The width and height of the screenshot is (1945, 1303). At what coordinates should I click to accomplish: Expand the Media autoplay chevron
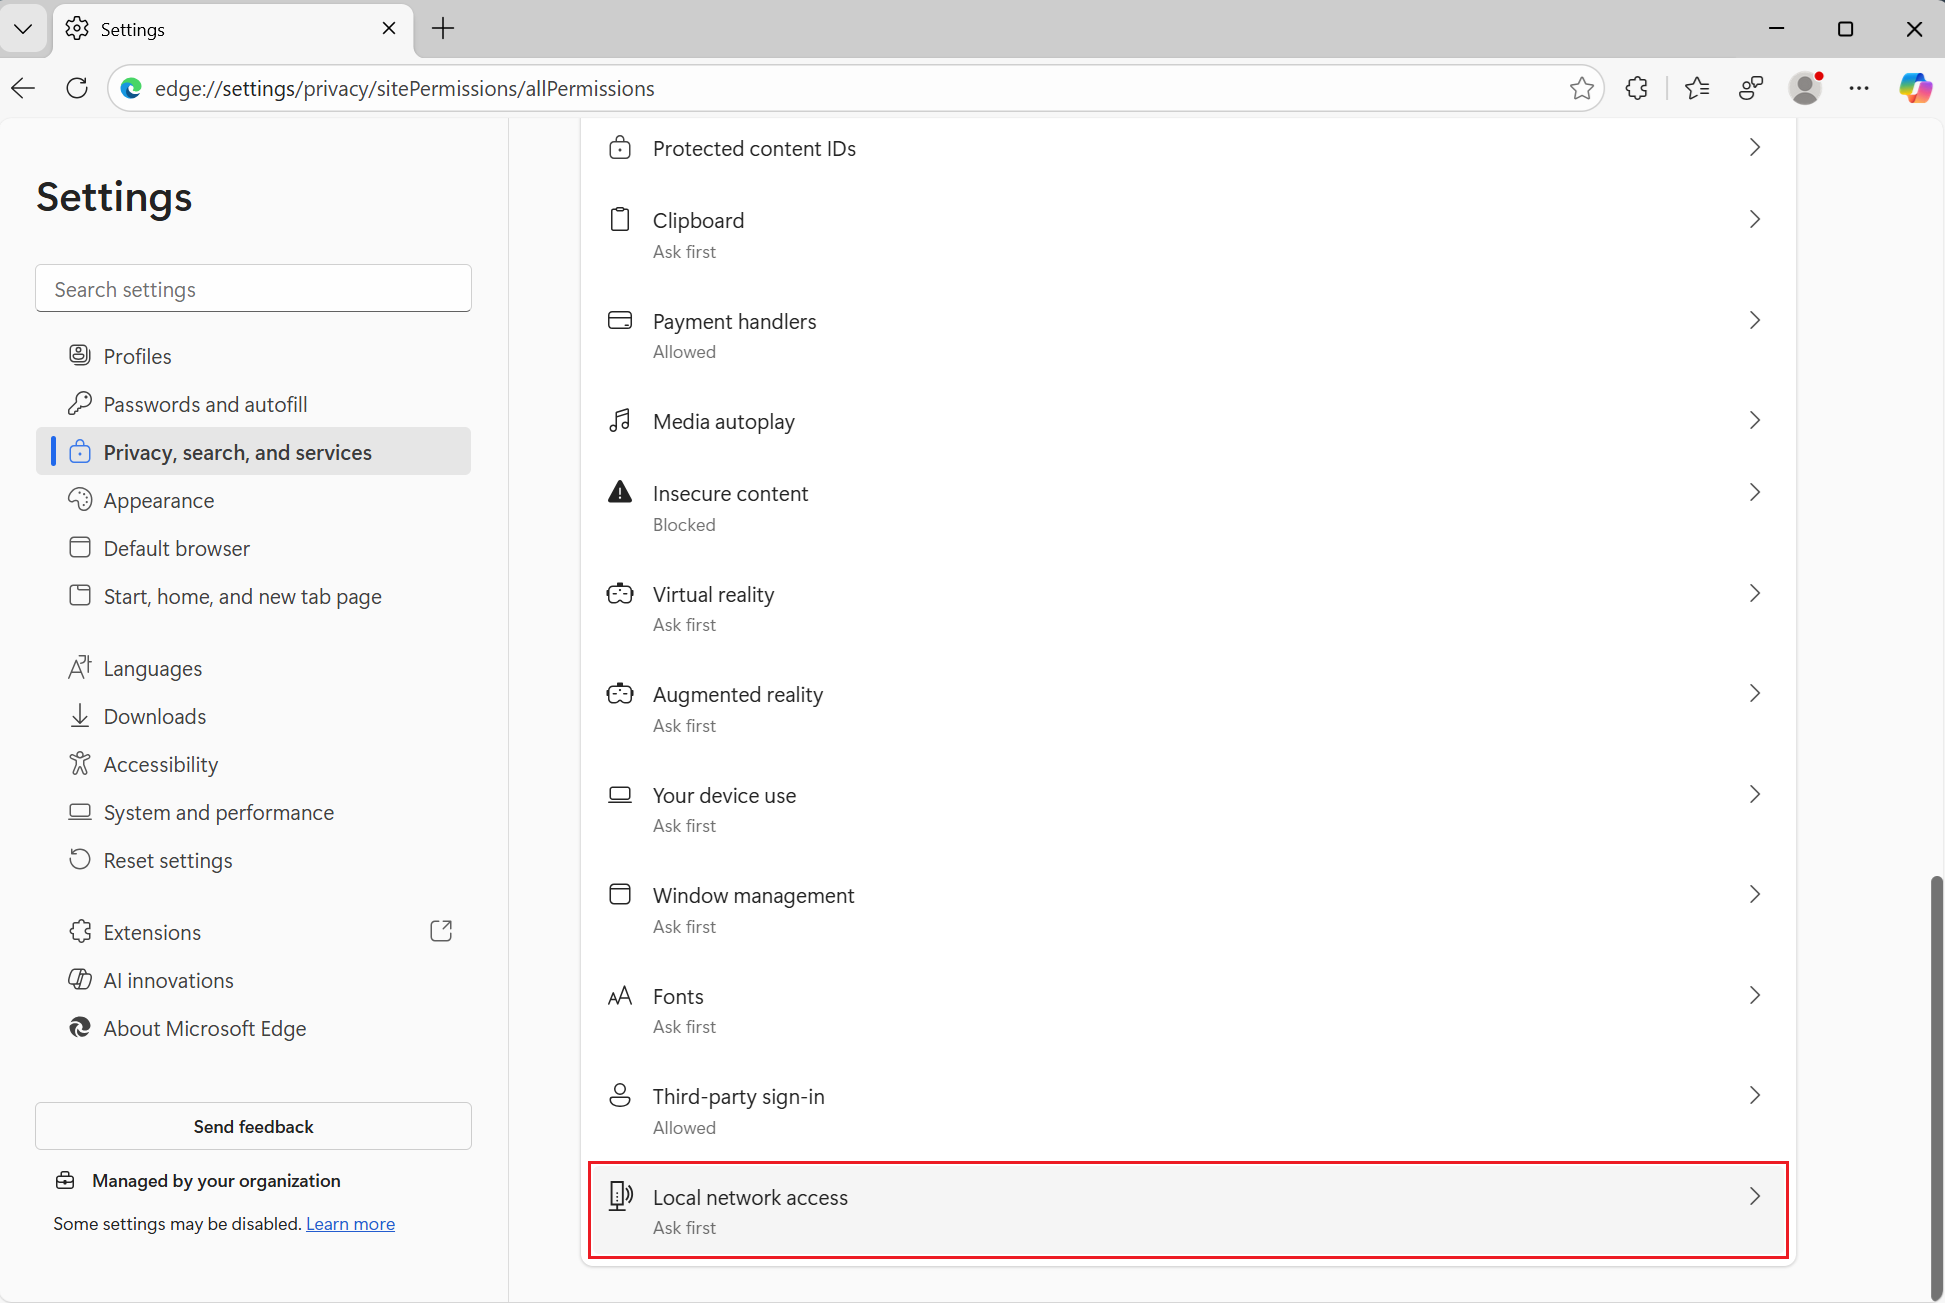click(1755, 420)
